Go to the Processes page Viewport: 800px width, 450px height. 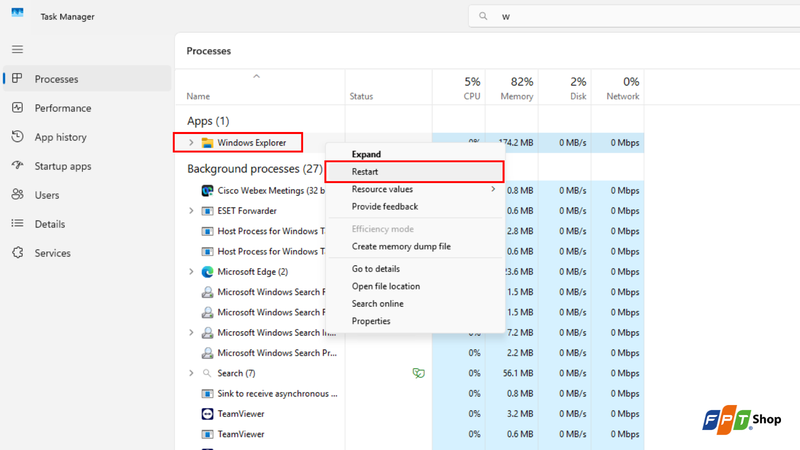click(87, 79)
